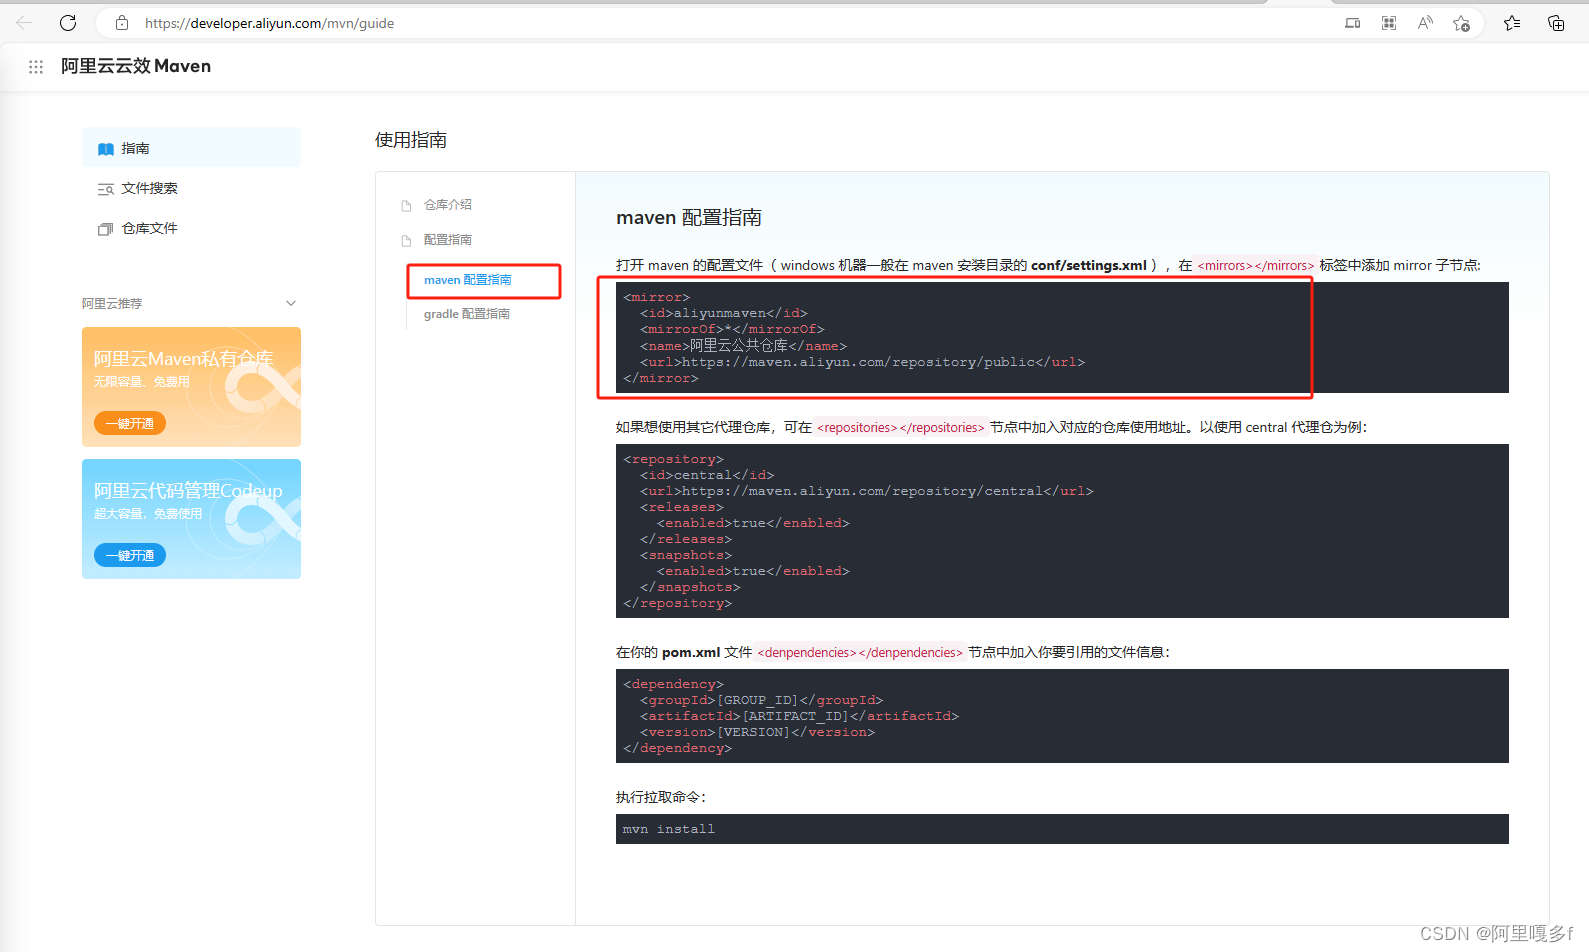
Task: Open the favorites list icon
Action: (x=1512, y=23)
